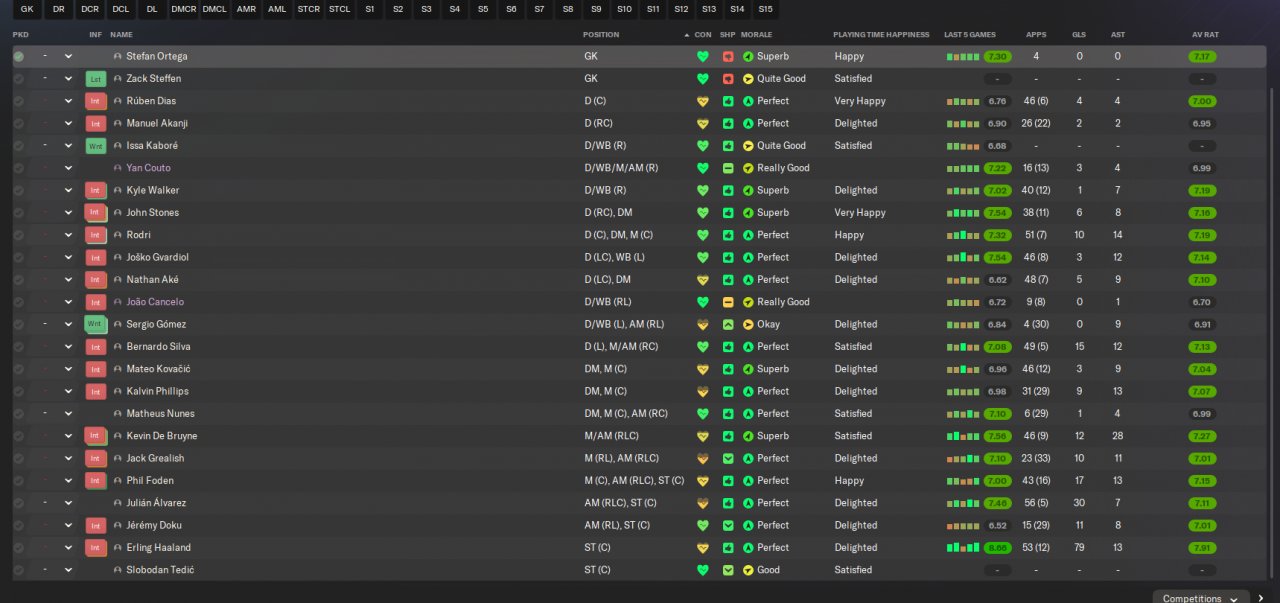This screenshot has height=603, width=1280.
Task: Click the condition heart icon for Stefan Ortega
Action: [x=703, y=57]
